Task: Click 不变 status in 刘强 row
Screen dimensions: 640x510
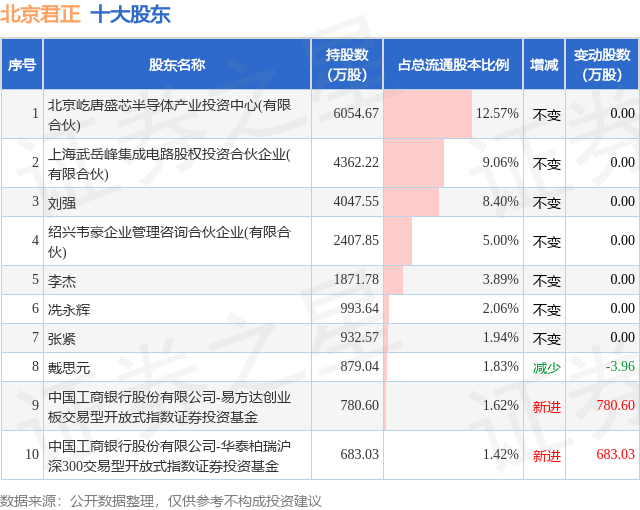Action: point(547,203)
